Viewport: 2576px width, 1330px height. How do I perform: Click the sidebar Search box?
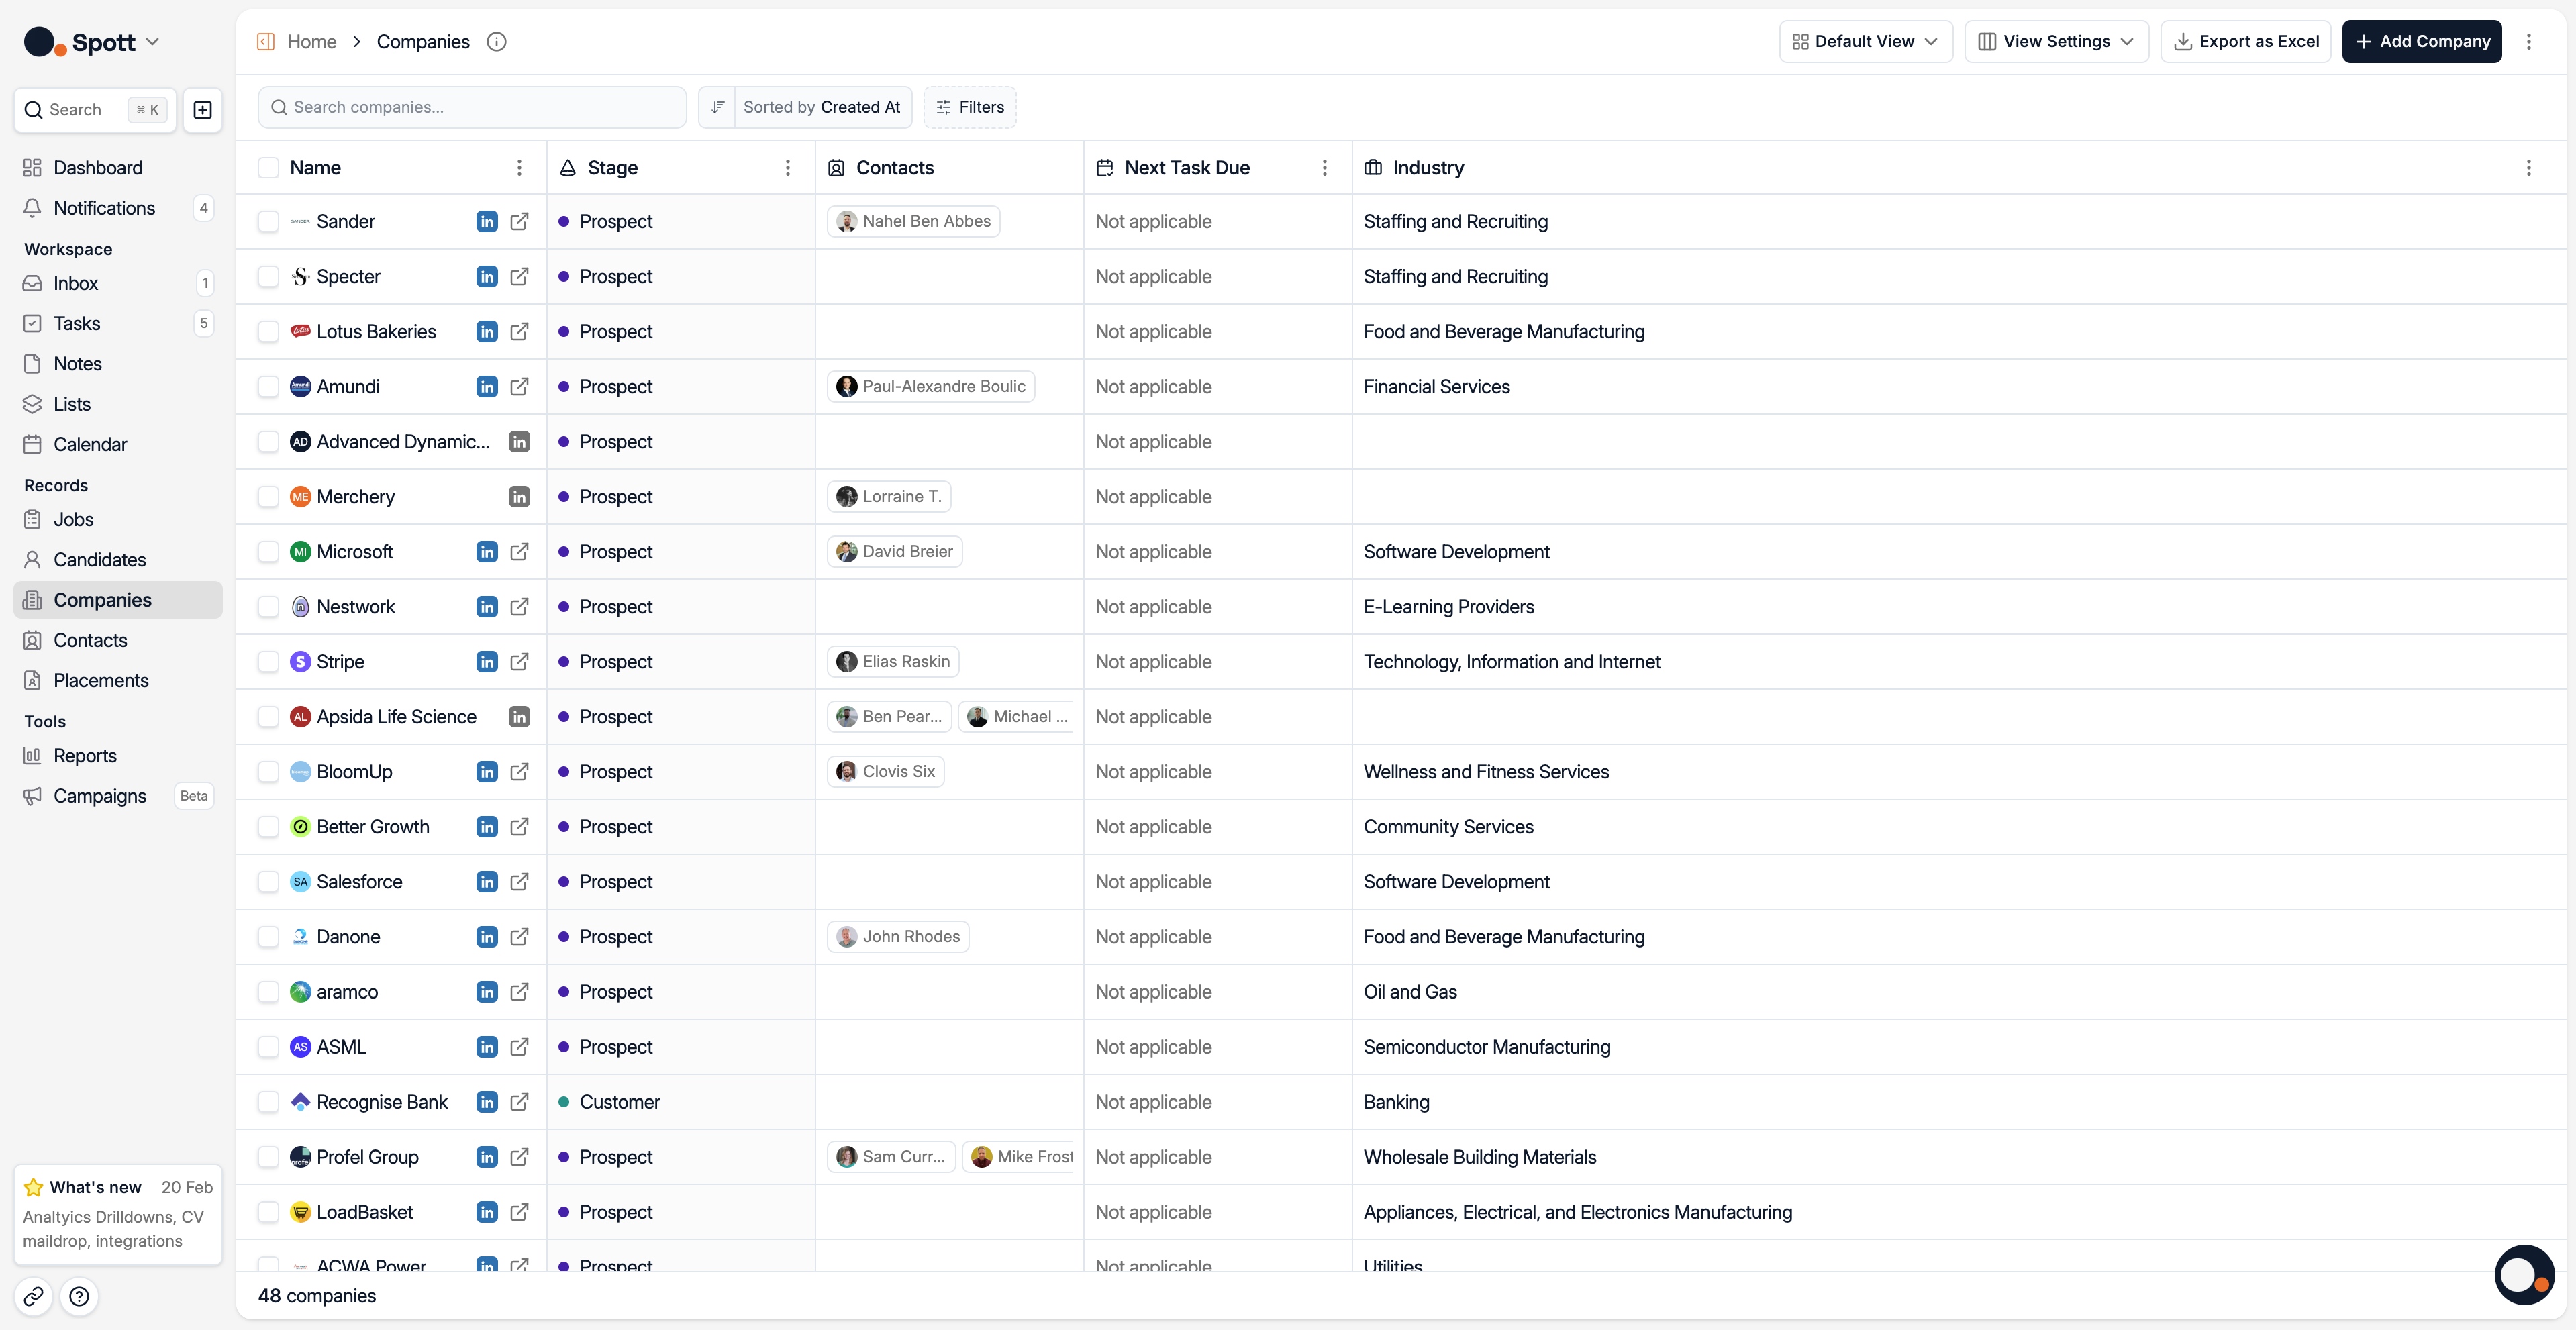point(95,110)
